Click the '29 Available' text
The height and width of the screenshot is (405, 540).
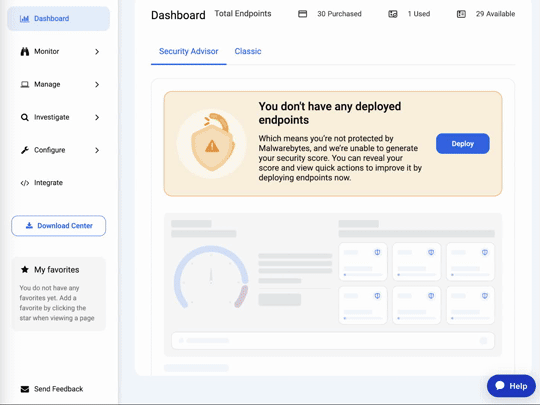[495, 14]
